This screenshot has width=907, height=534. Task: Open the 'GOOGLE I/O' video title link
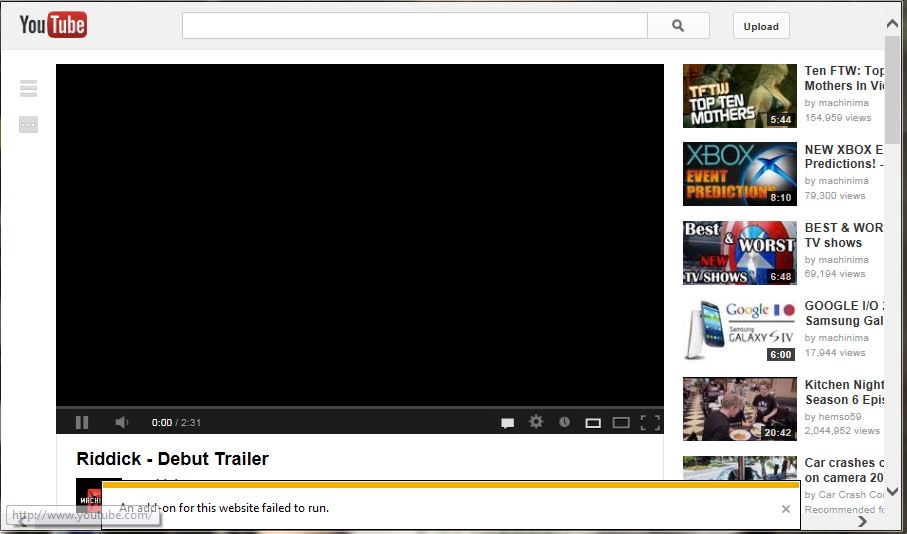(x=844, y=313)
